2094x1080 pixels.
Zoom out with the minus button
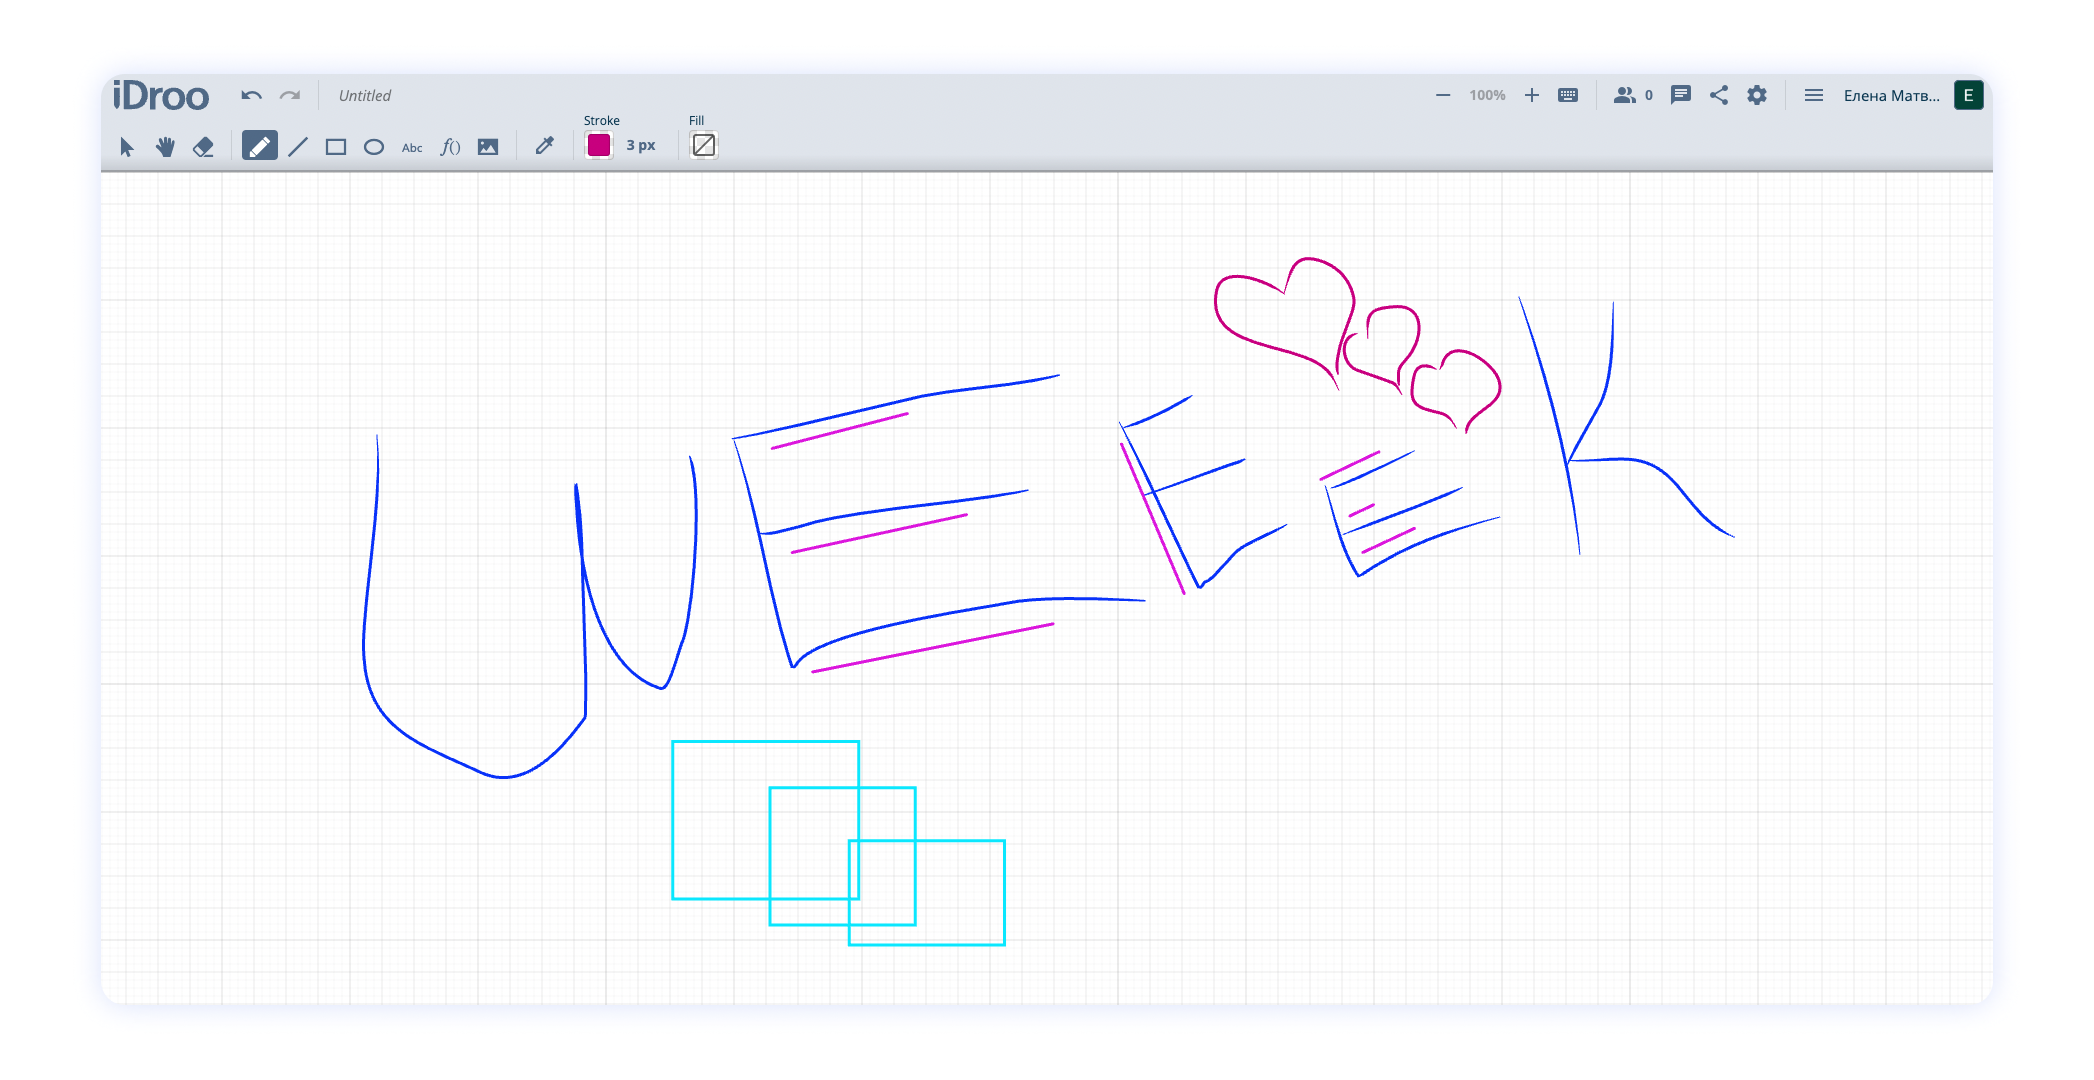(1443, 95)
